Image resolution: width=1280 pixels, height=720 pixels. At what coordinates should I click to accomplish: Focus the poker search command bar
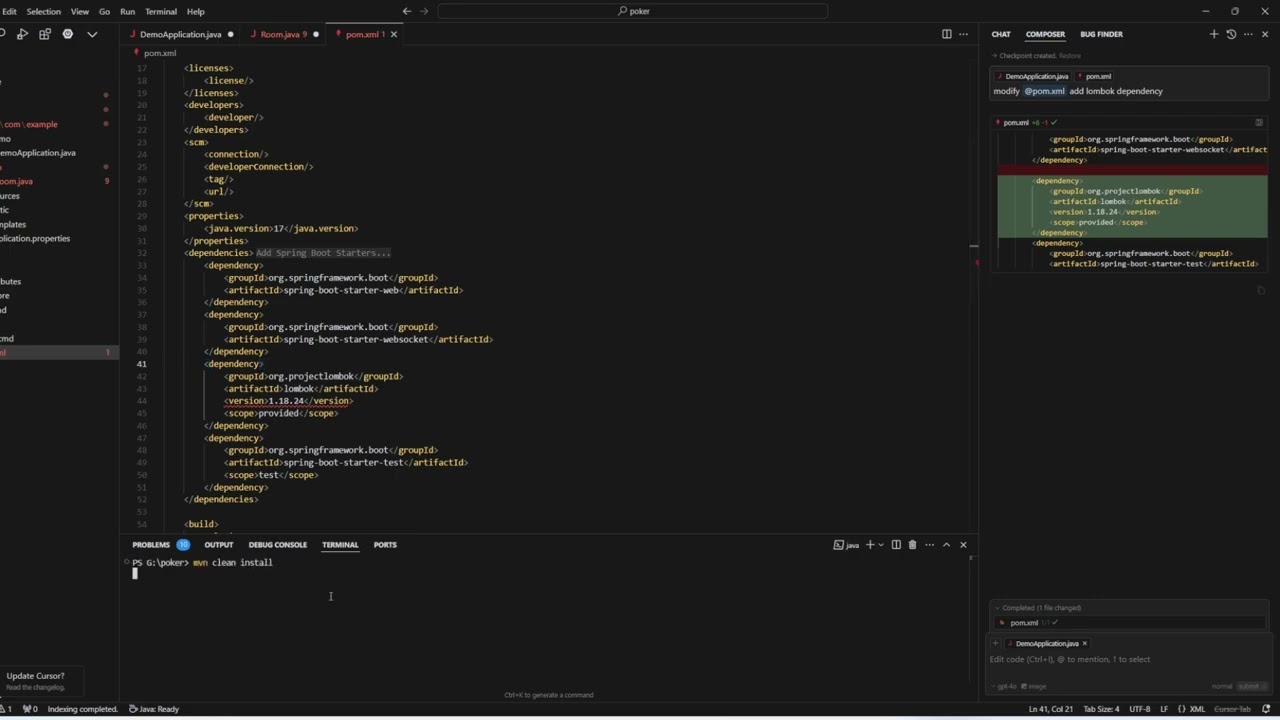632,11
